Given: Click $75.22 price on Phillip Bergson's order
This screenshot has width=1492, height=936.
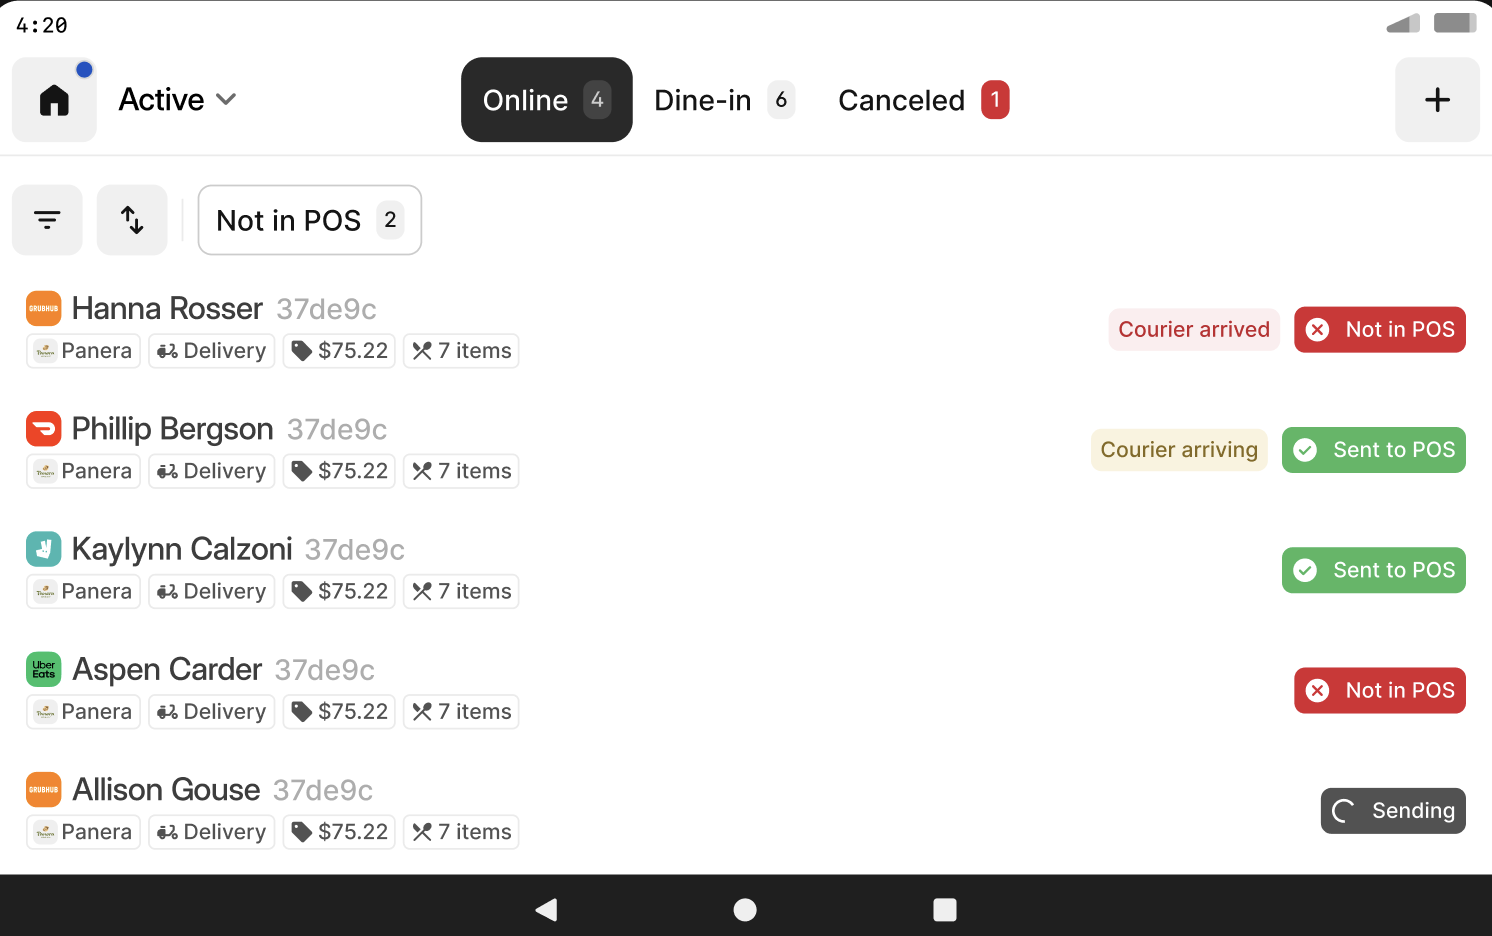Looking at the screenshot, I should tap(339, 471).
